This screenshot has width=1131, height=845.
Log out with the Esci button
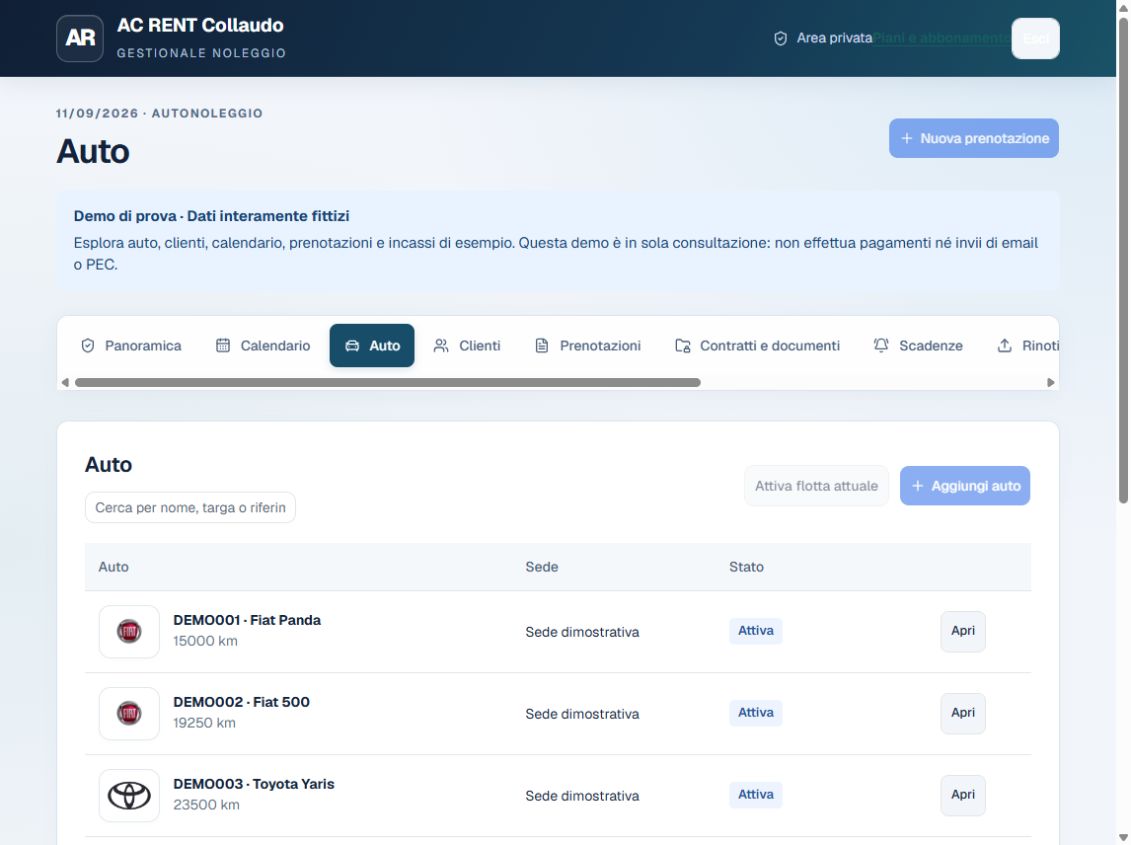(x=1036, y=38)
